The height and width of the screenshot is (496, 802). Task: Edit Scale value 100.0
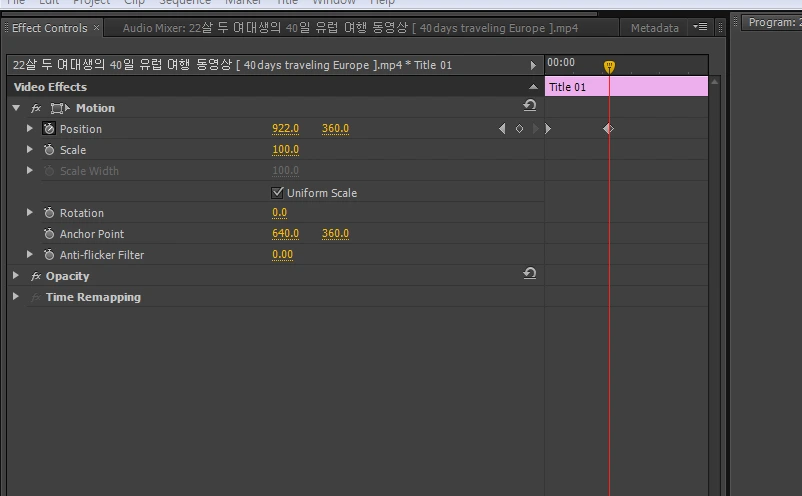tap(285, 150)
